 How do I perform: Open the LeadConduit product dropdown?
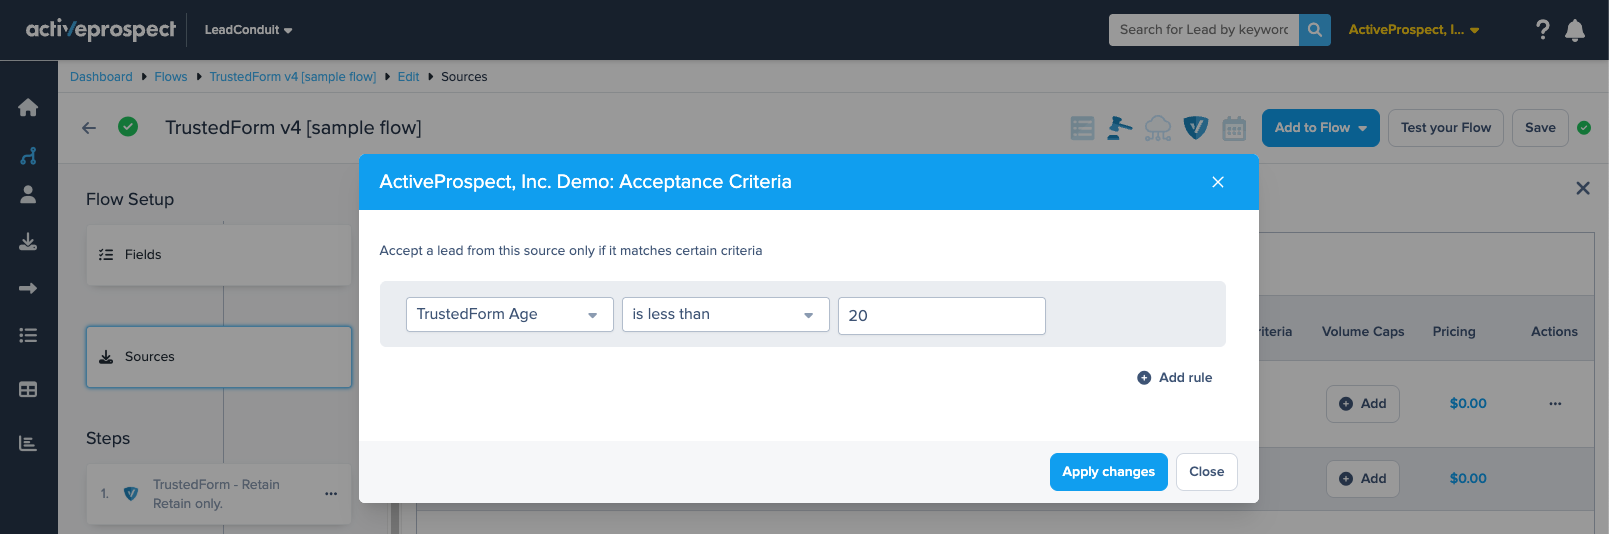coord(248,30)
